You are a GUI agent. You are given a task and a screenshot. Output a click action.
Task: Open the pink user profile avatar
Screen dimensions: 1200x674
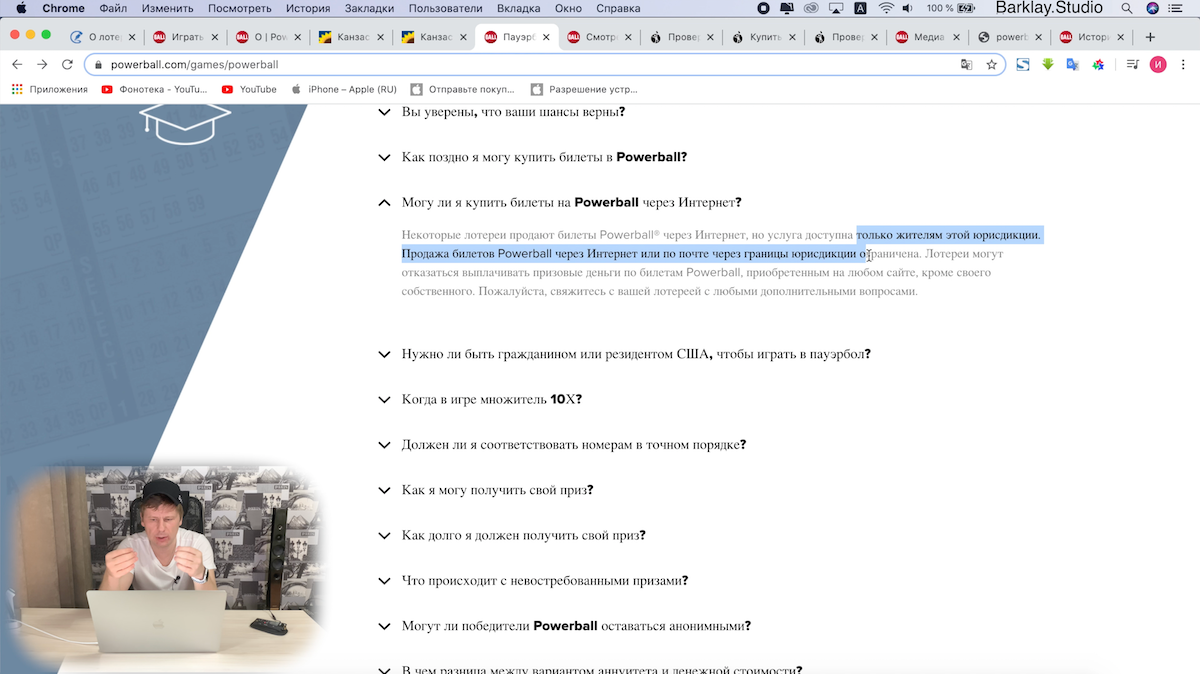[1158, 64]
